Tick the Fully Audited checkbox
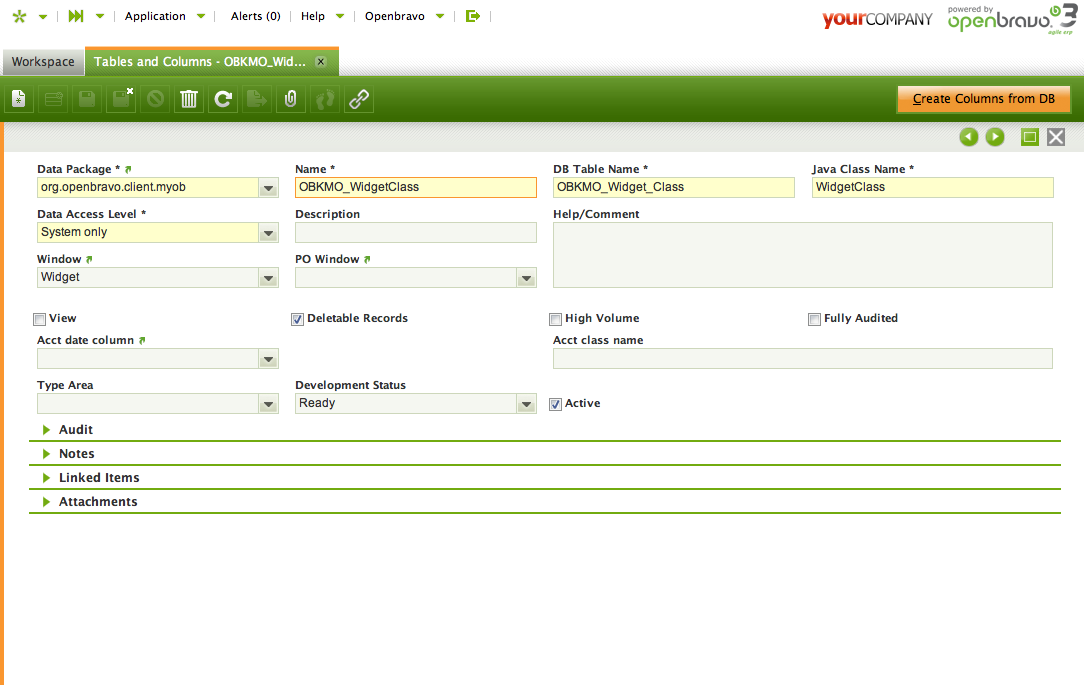 815,319
